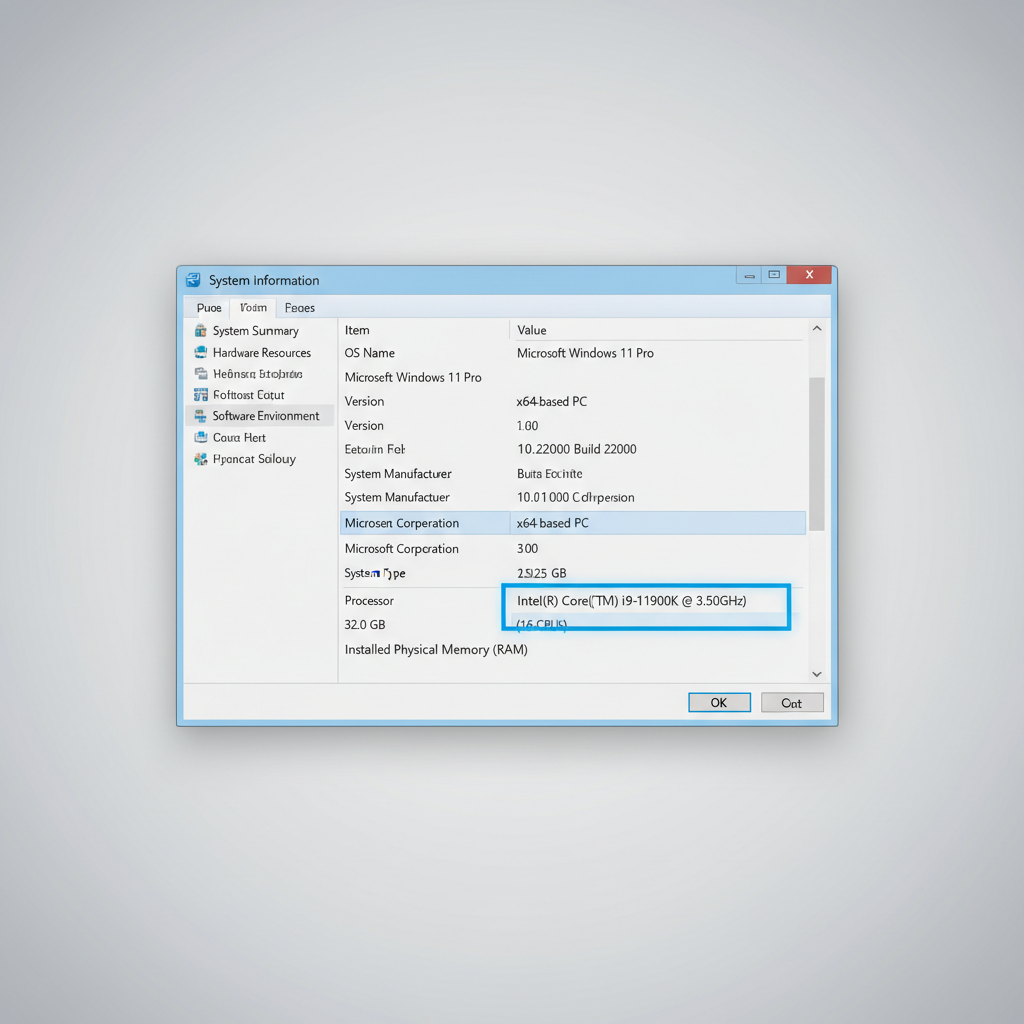Image resolution: width=1024 pixels, height=1024 pixels.
Task: Click the scrollbar up arrow
Action: (x=816, y=328)
